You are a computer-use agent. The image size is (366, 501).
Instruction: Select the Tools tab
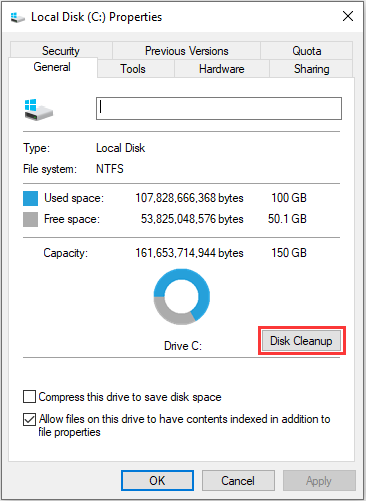(133, 69)
